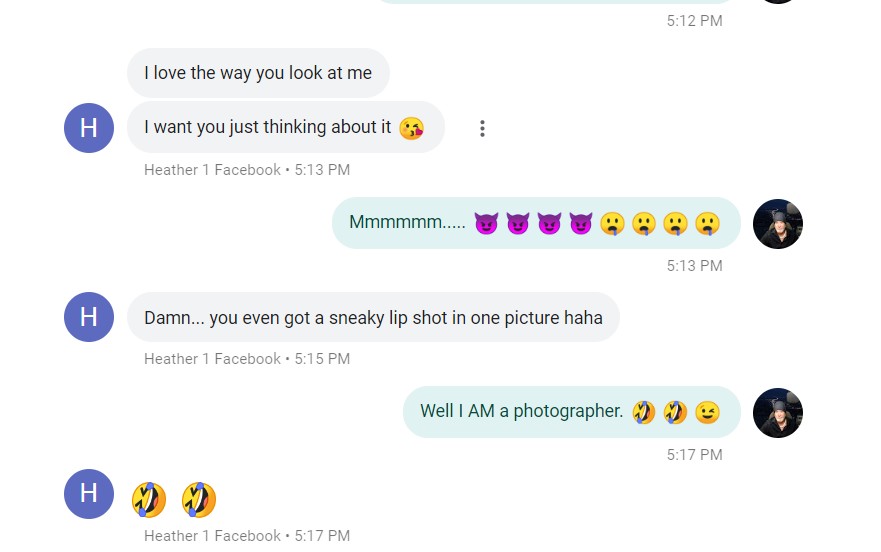881x552 pixels.
Task: Click the H avatar beside the "Damn..." message
Action: tap(89, 317)
